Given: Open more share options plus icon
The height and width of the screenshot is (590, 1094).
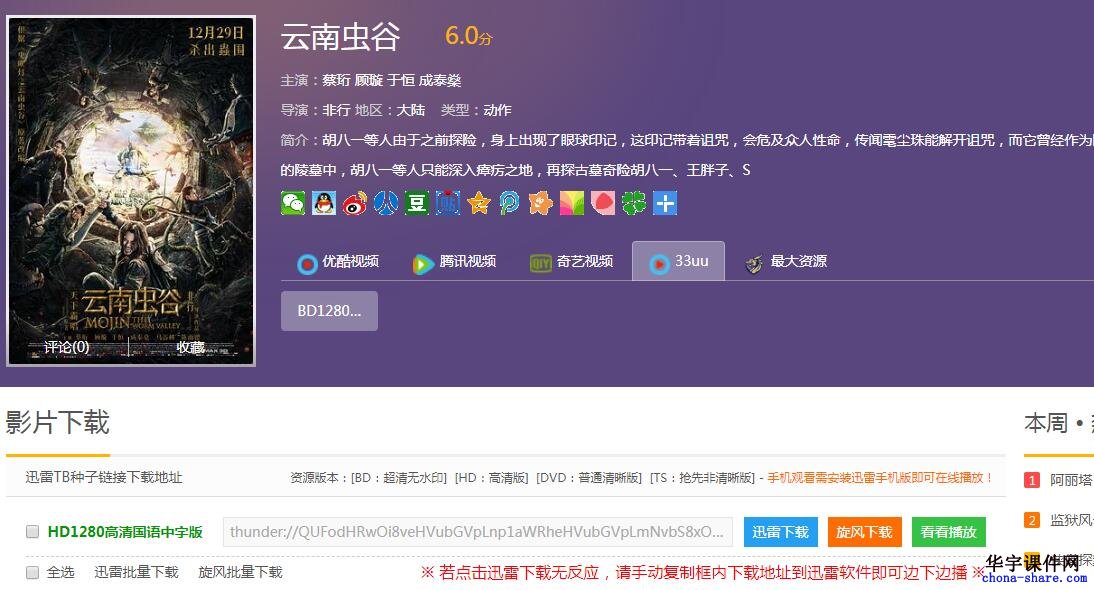Looking at the screenshot, I should click(665, 203).
